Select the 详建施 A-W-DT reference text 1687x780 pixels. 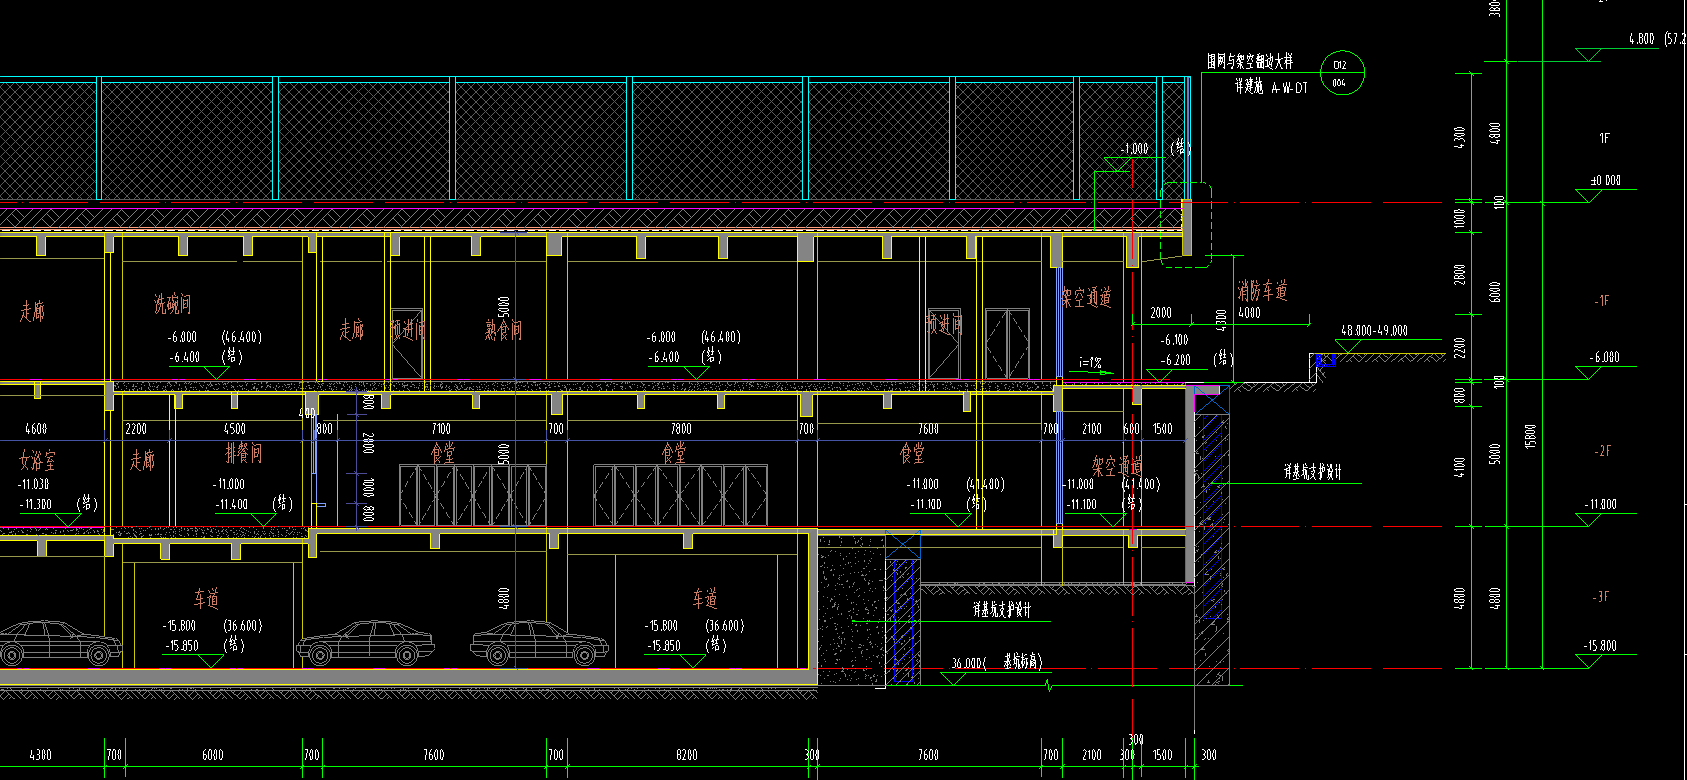pyautogui.click(x=1271, y=88)
